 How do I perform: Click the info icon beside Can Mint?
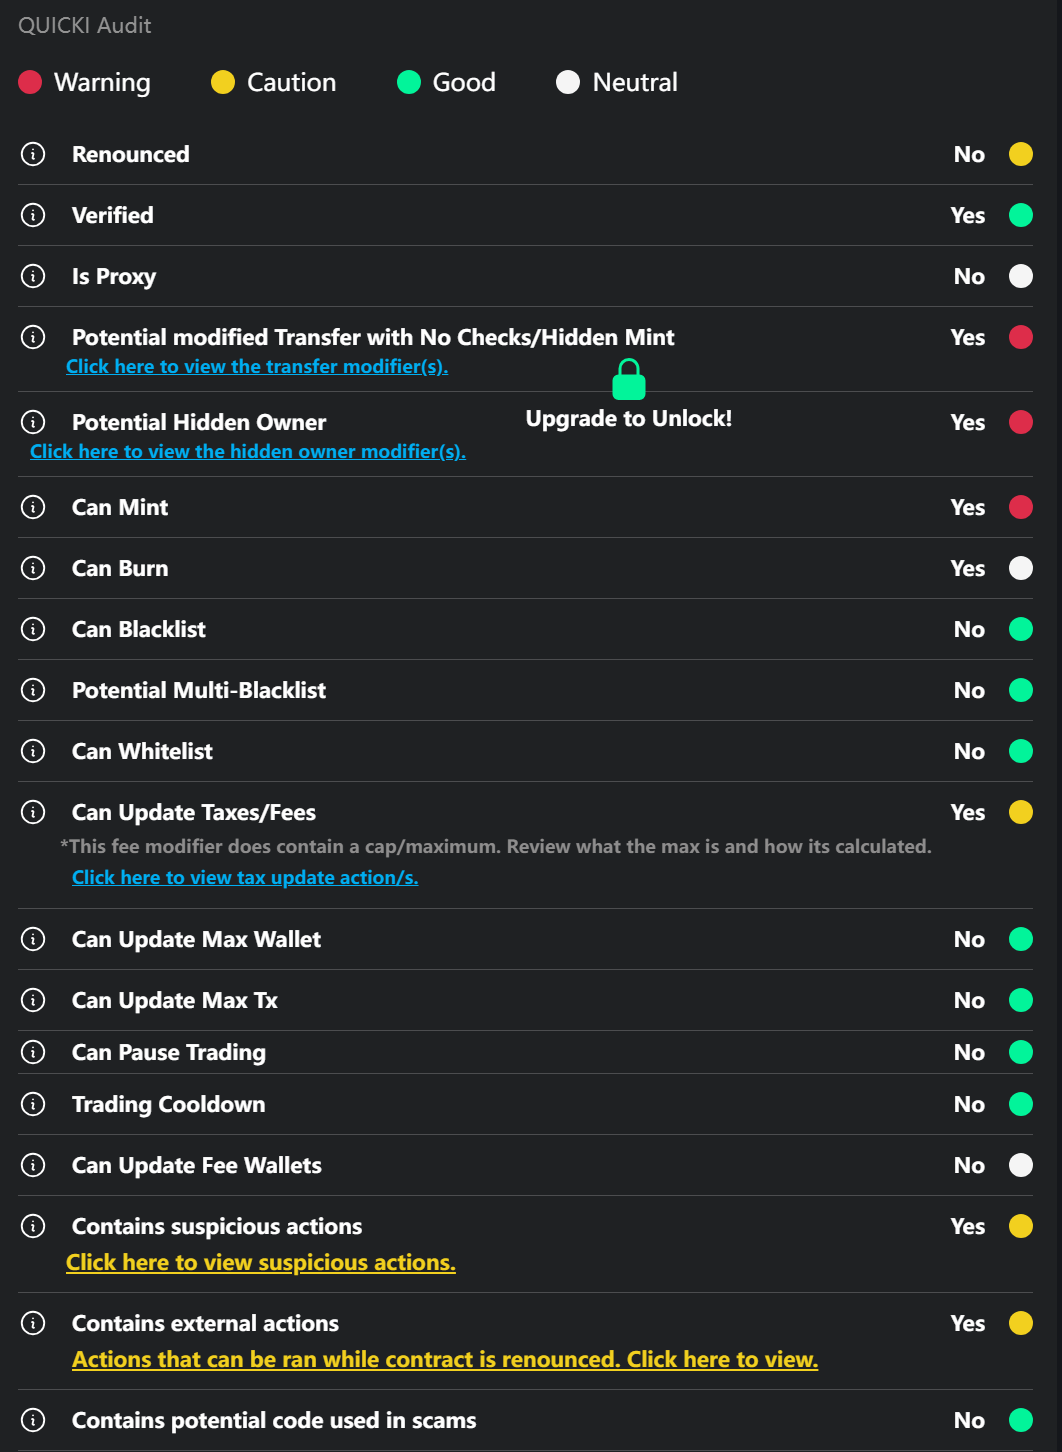(33, 507)
